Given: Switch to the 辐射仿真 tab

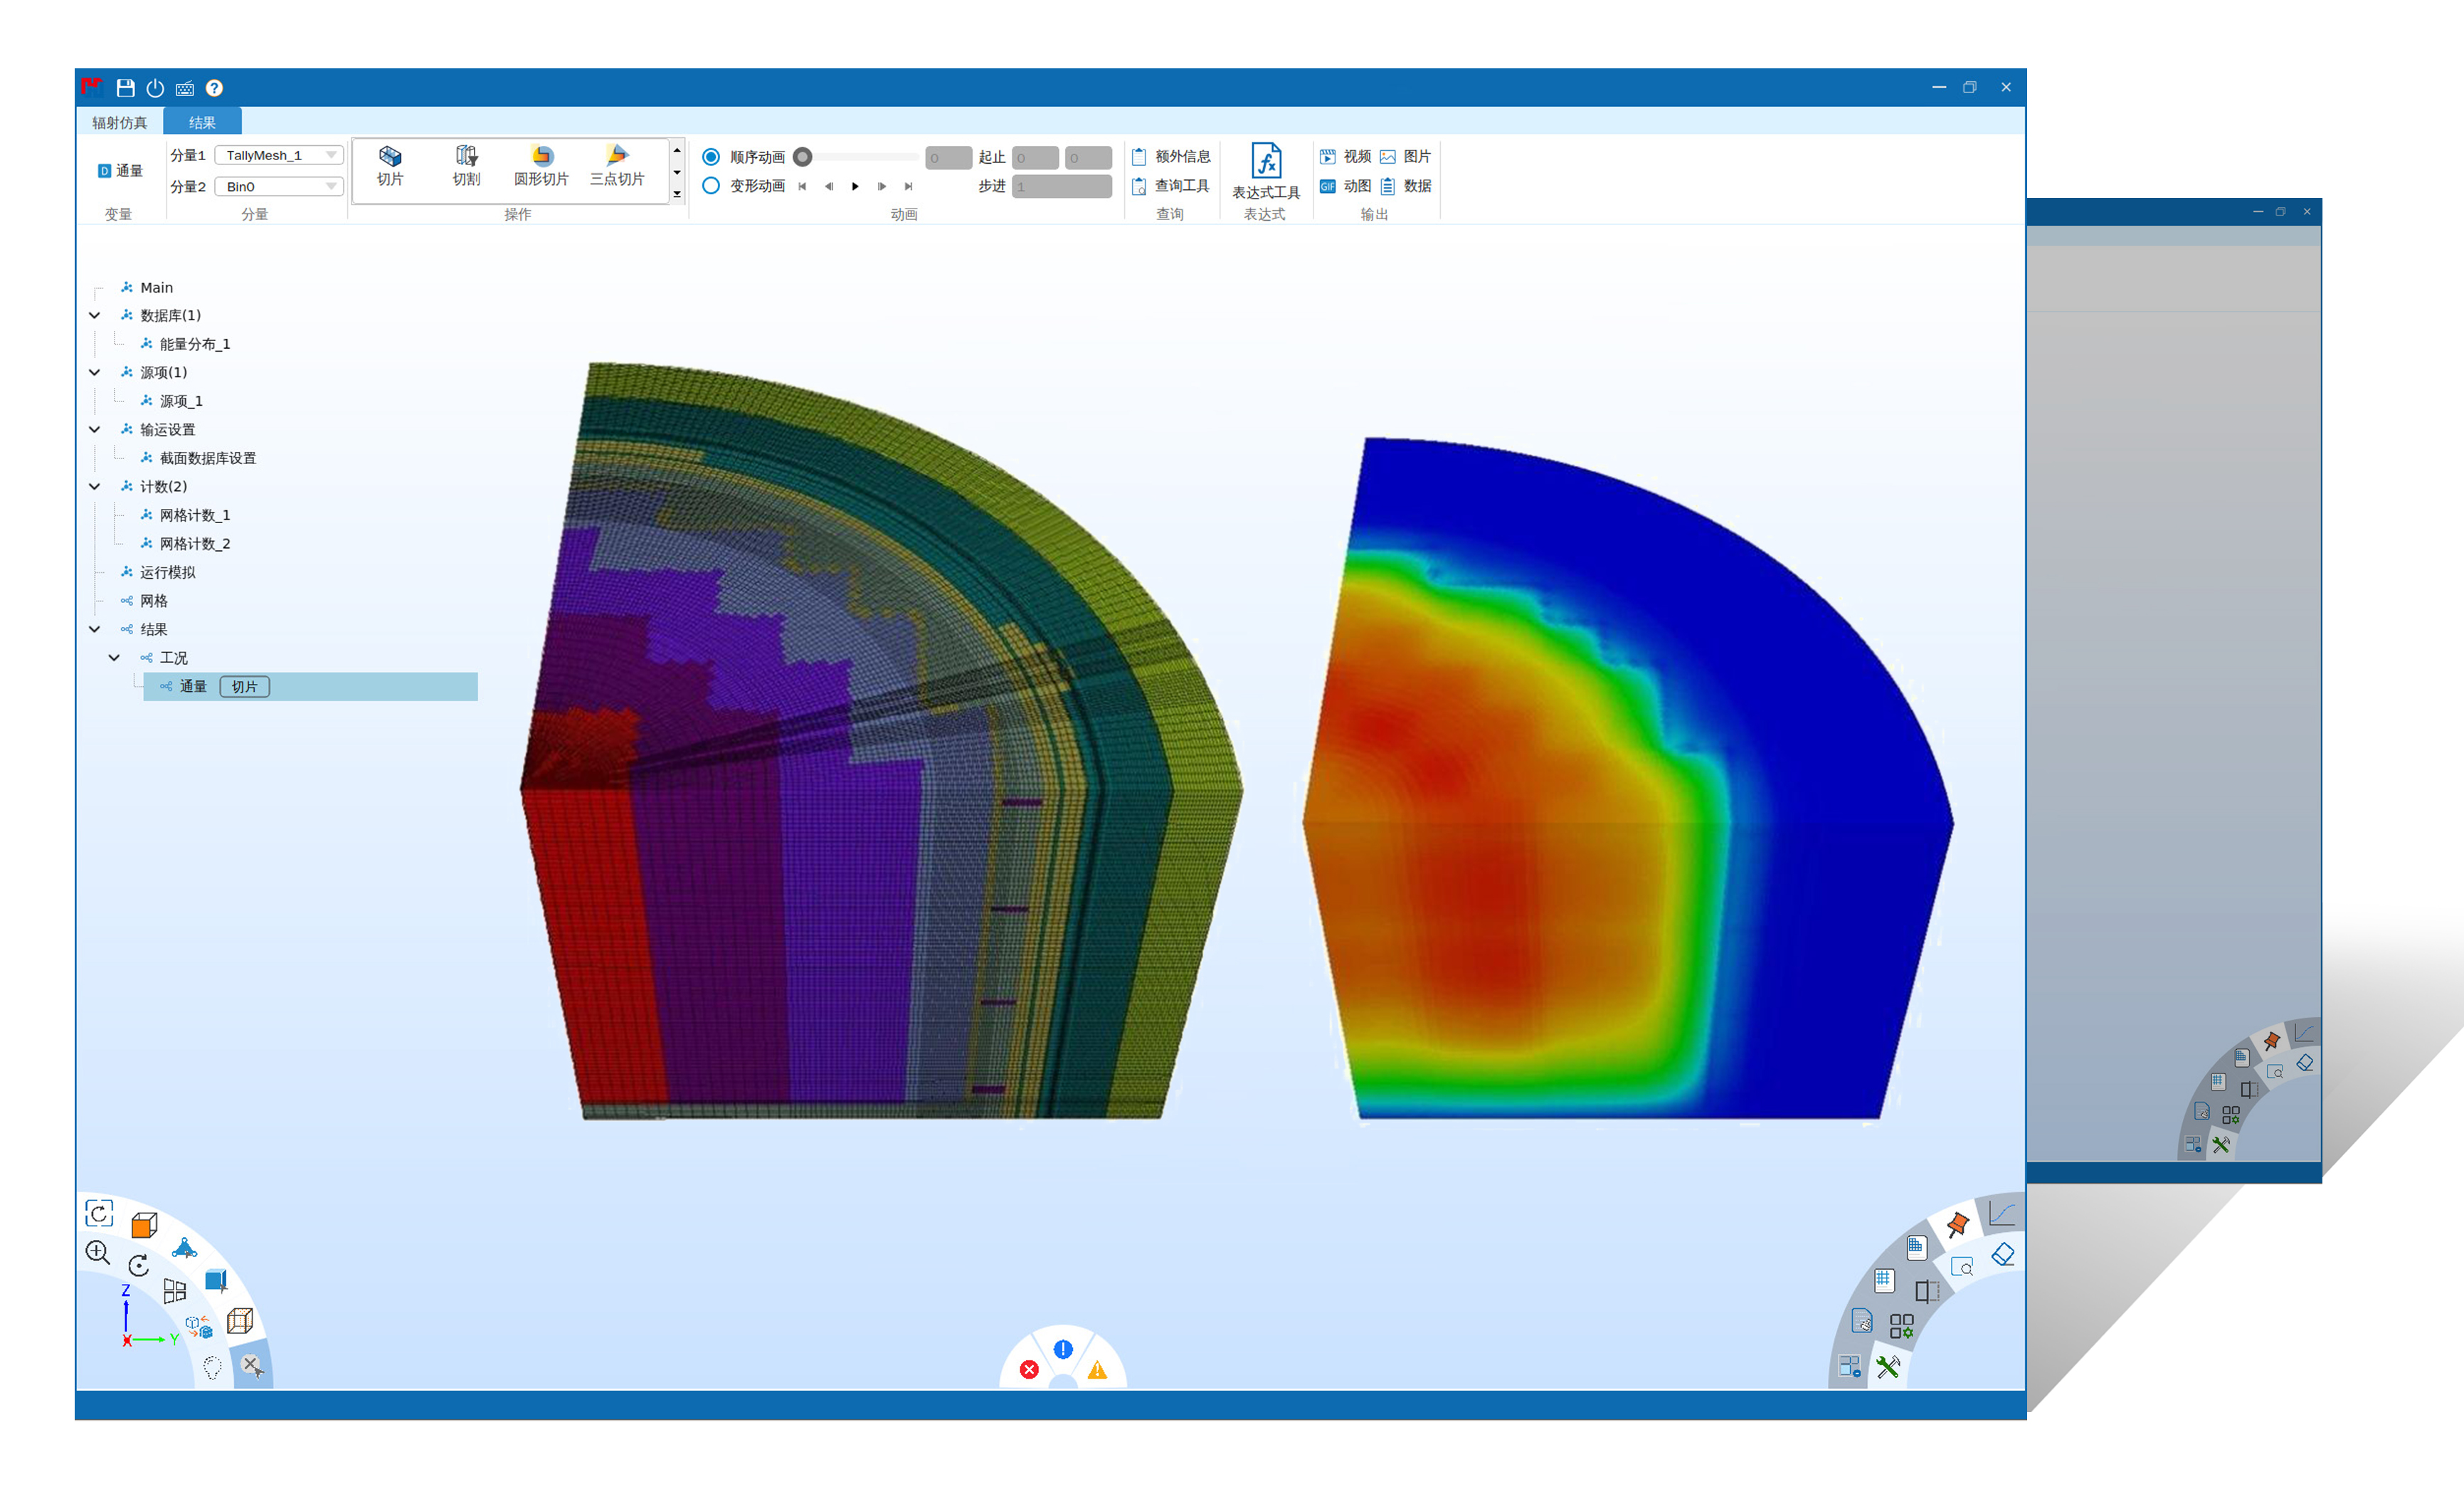Looking at the screenshot, I should [119, 123].
